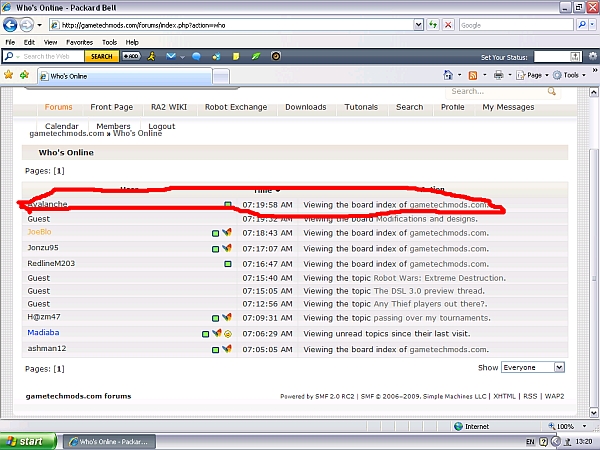Open the Help menu

(132, 42)
